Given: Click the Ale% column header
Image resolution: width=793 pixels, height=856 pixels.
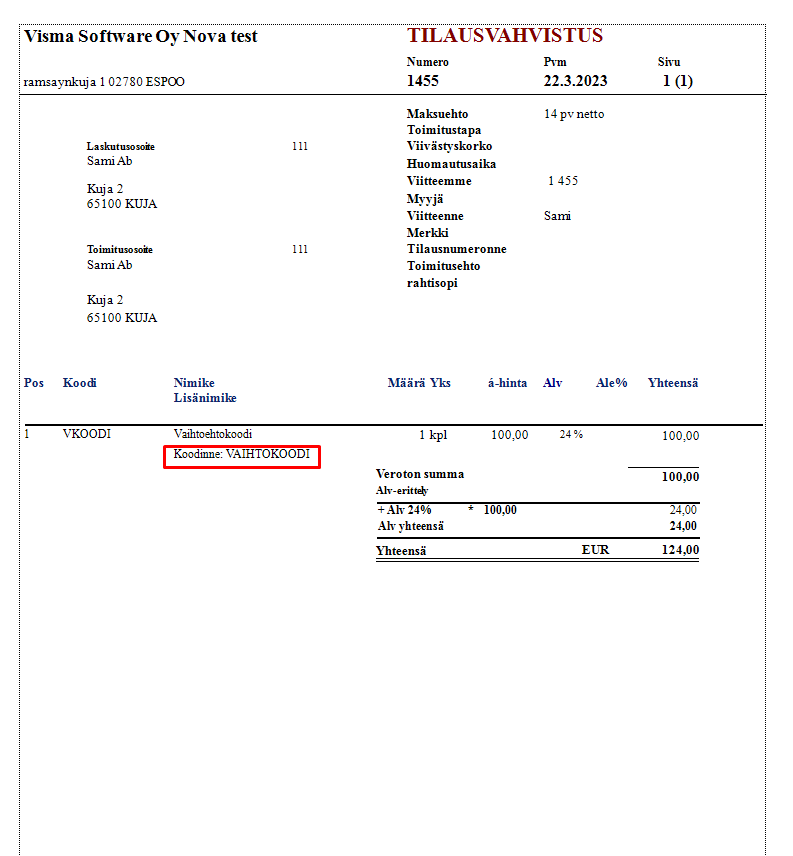Looking at the screenshot, I should click(611, 383).
